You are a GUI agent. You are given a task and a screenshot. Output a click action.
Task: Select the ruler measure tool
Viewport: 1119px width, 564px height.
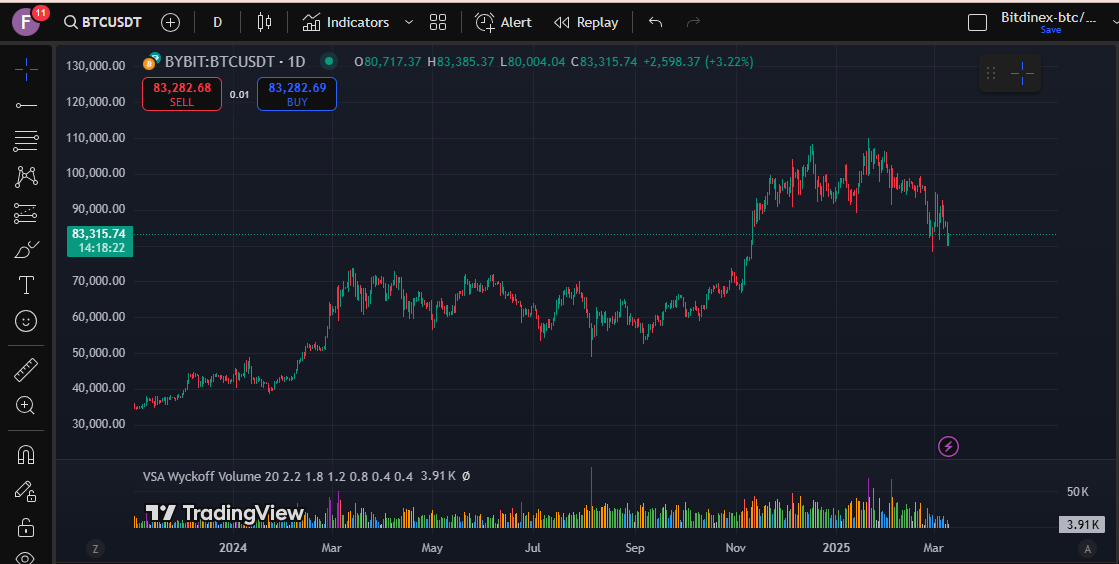point(26,370)
